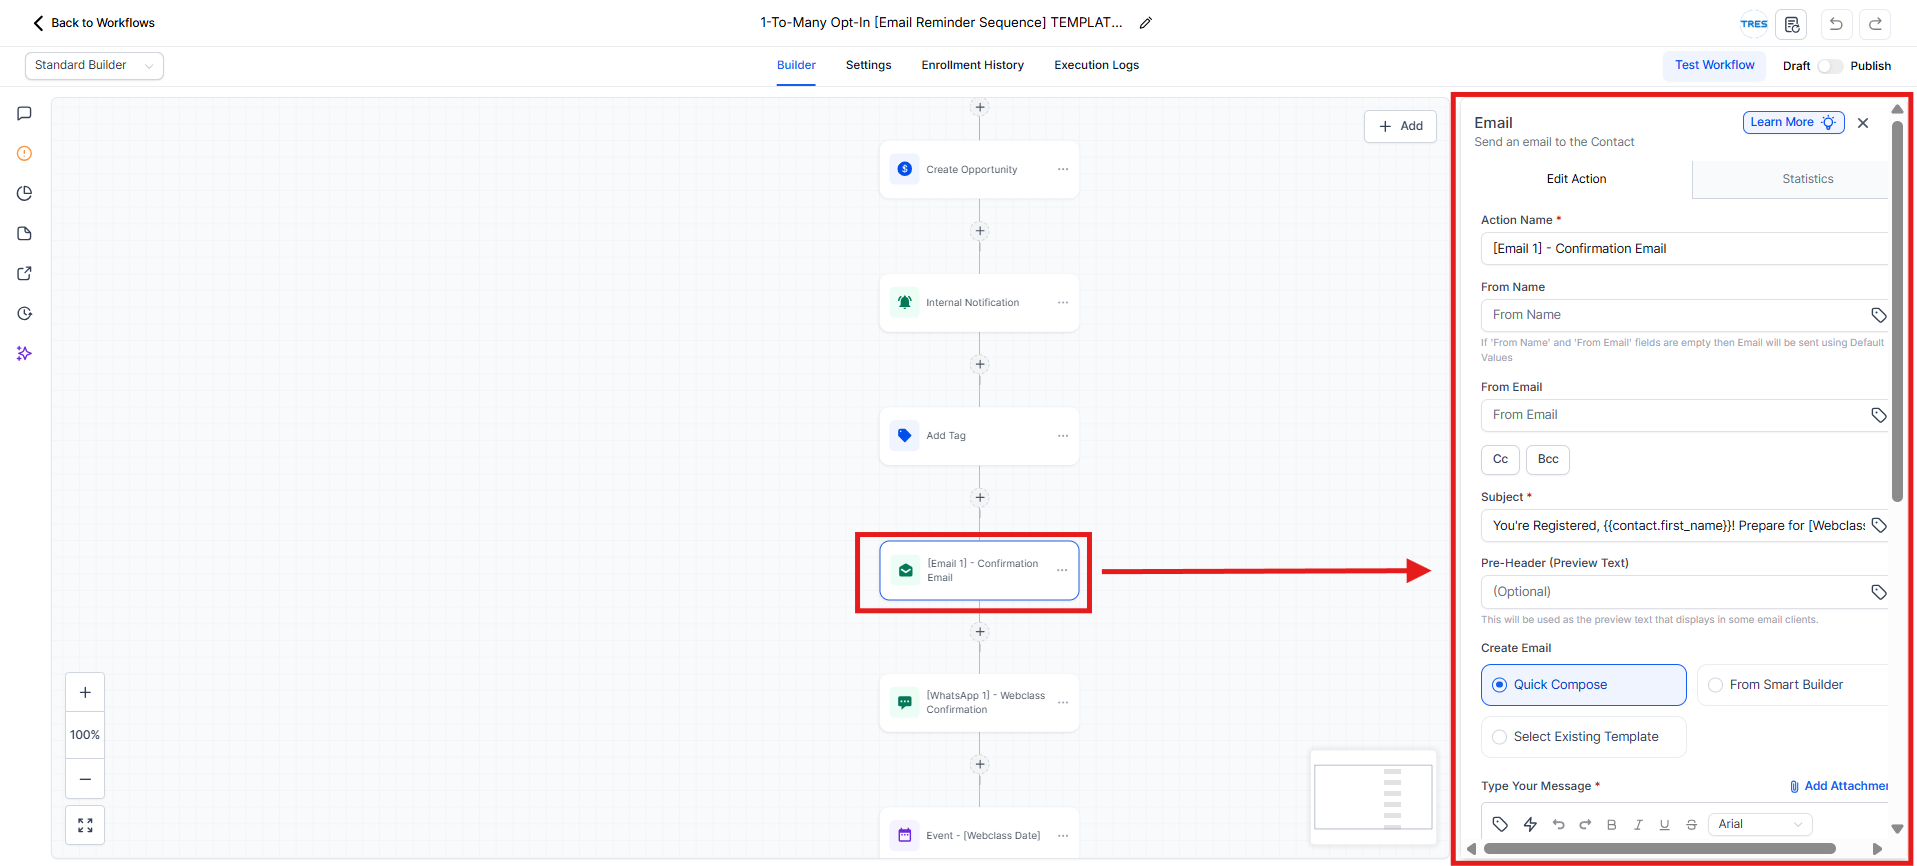Screen dimensions: 1917x866
Task: Click the lightning bolt icon in editor toolbar
Action: (x=1530, y=824)
